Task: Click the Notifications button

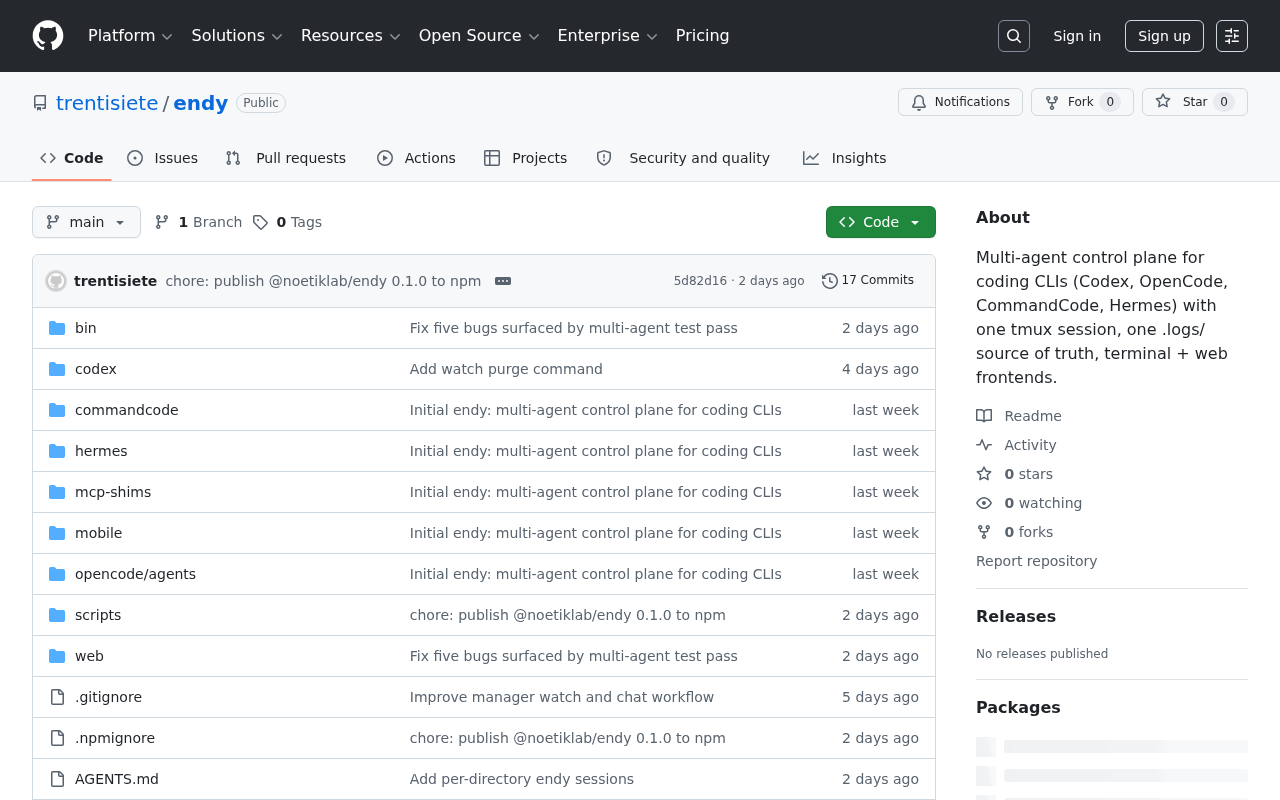Action: (x=960, y=102)
